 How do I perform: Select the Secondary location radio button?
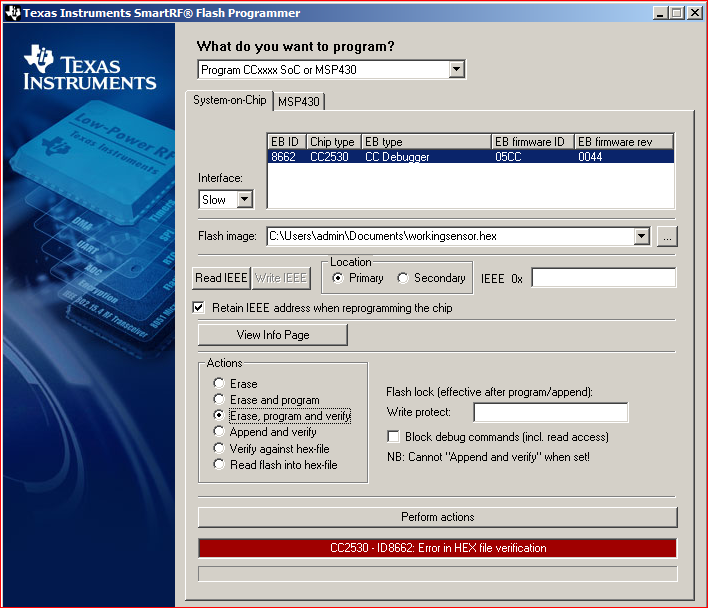[x=403, y=278]
